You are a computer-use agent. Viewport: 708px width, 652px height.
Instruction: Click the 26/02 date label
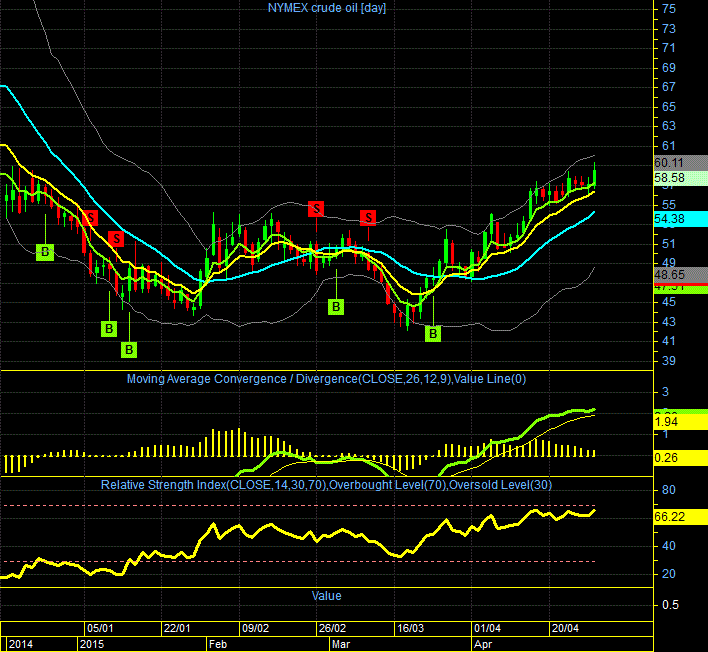point(332,628)
